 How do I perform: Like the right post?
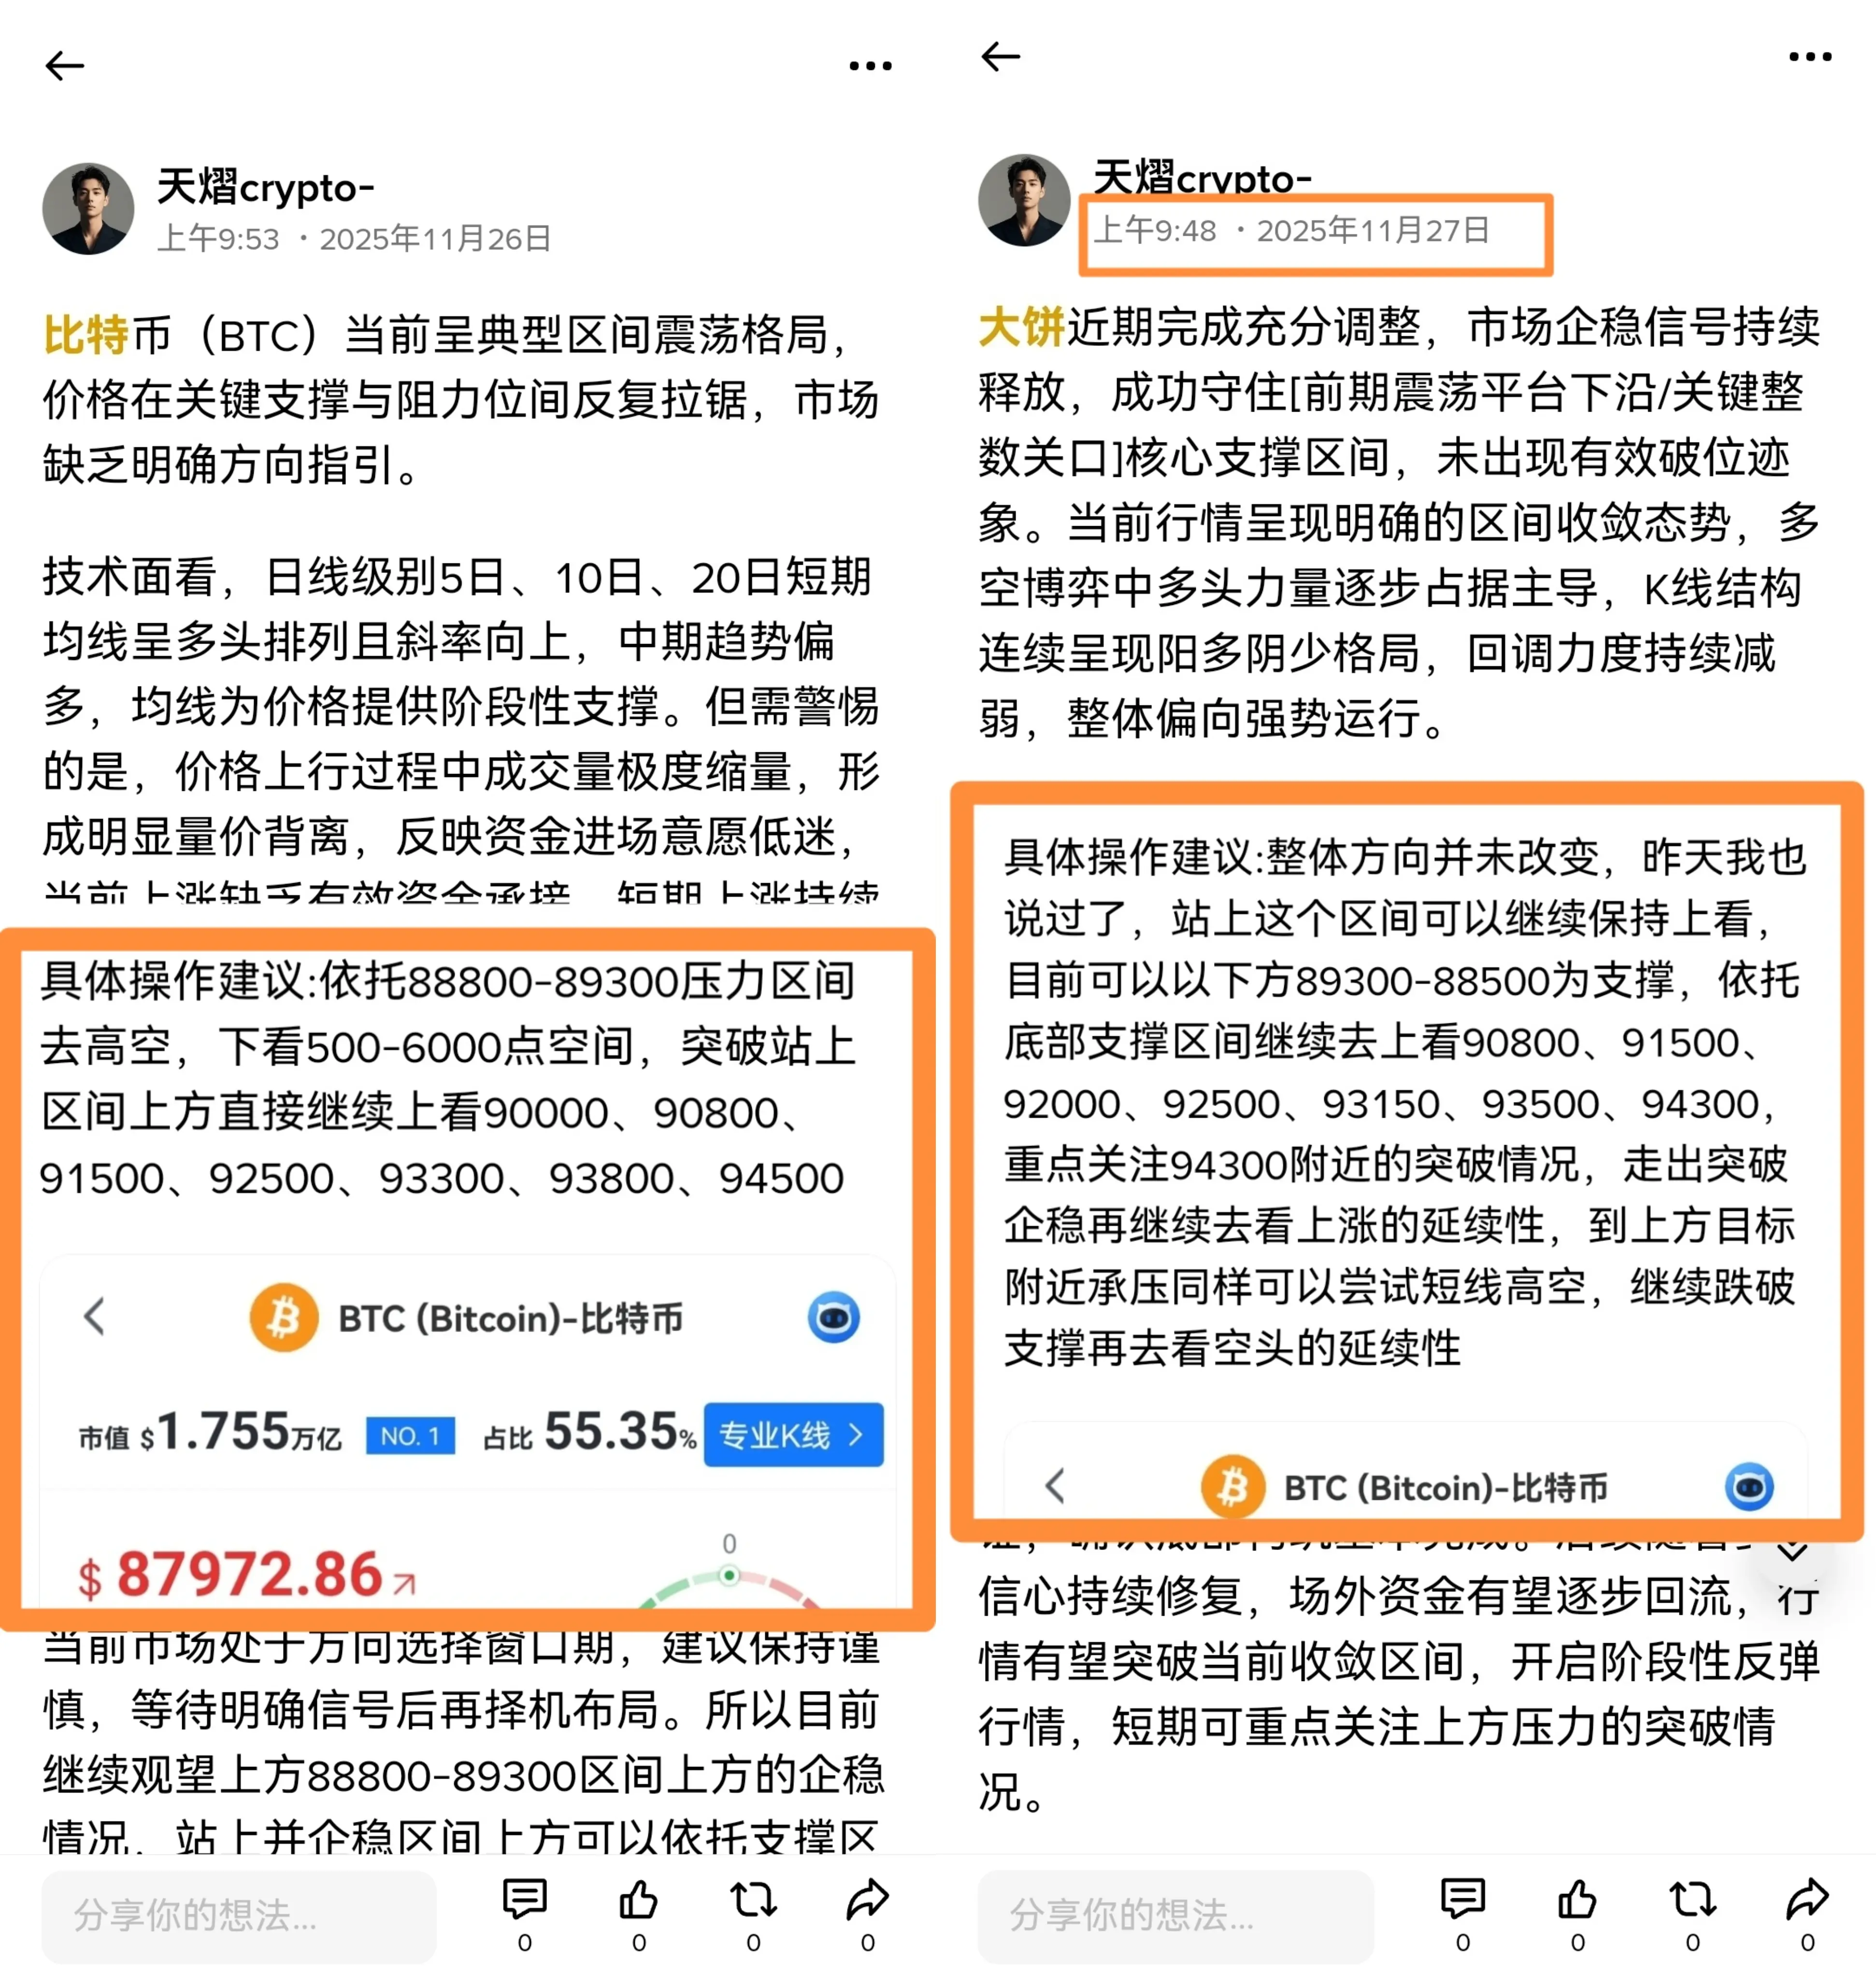pos(1578,1899)
